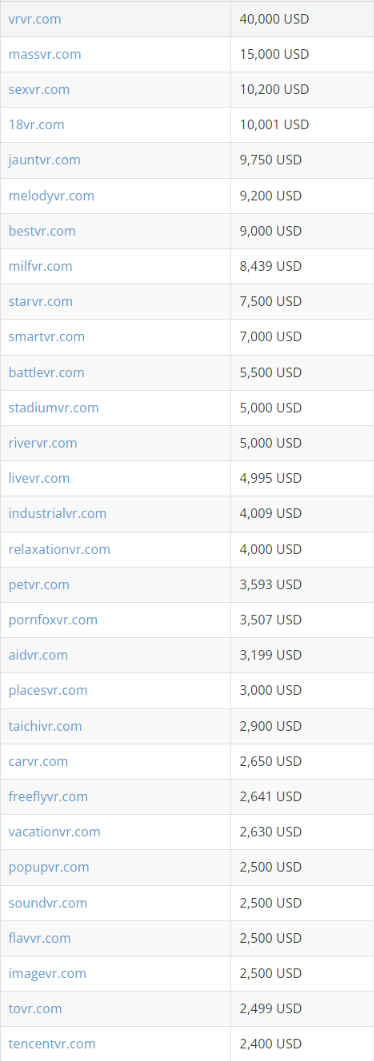Click the imagevr.com link

coord(47,973)
